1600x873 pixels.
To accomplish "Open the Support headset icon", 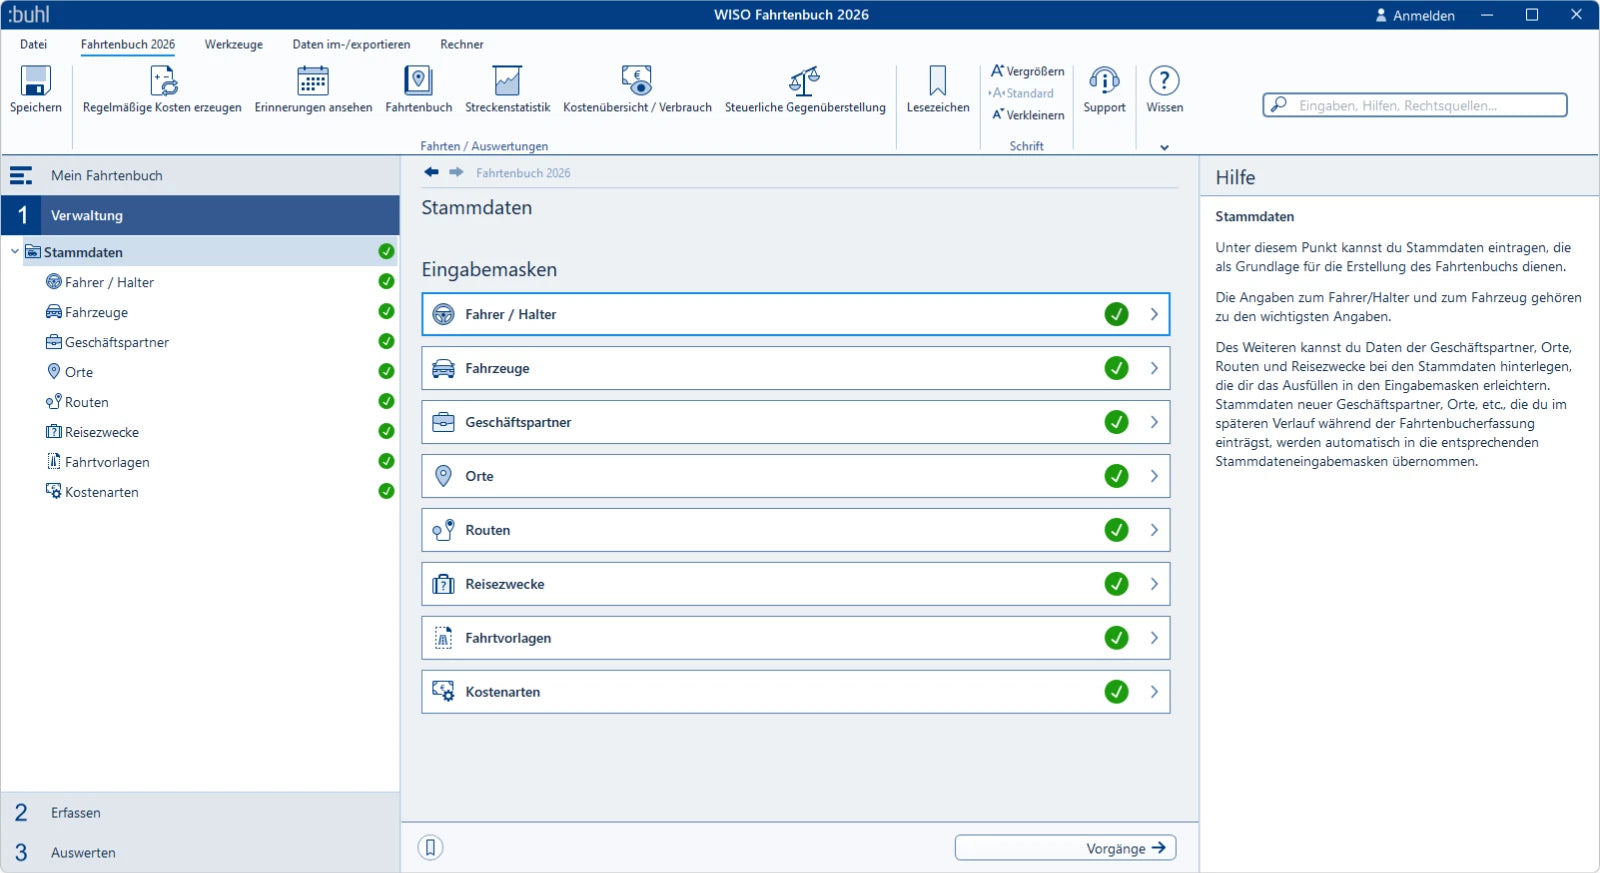I will [x=1104, y=80].
